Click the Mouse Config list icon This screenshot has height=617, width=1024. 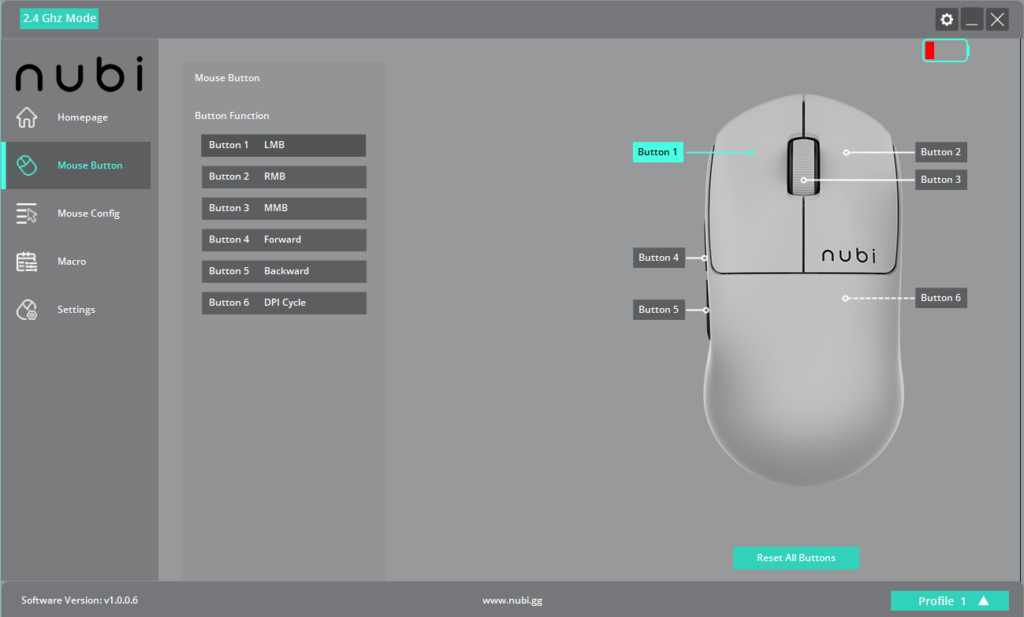click(27, 214)
